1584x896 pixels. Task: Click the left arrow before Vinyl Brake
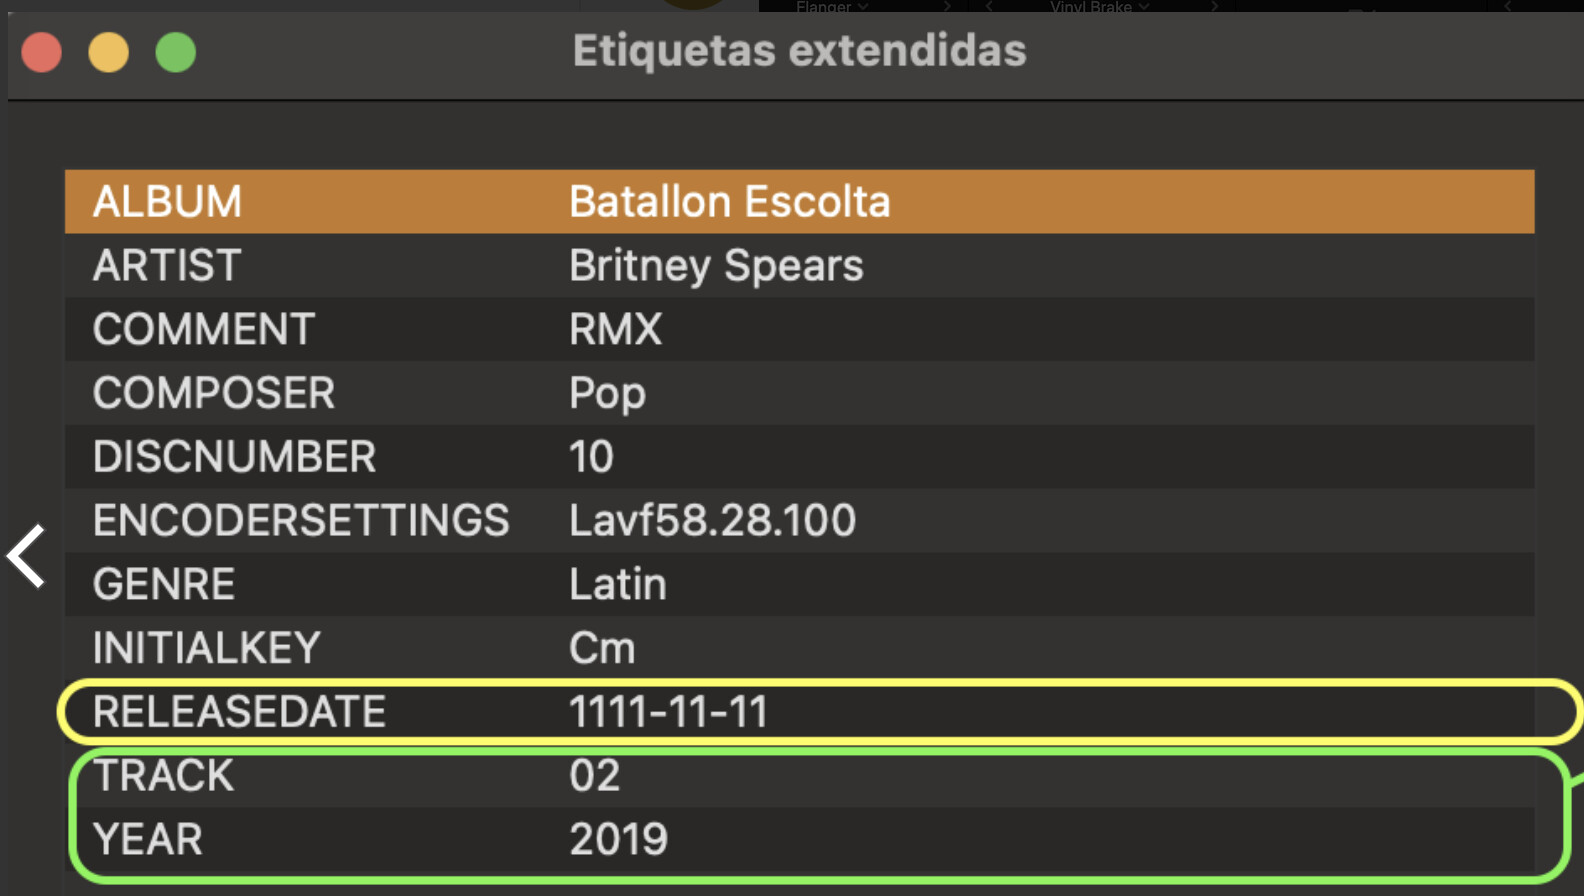(989, 6)
